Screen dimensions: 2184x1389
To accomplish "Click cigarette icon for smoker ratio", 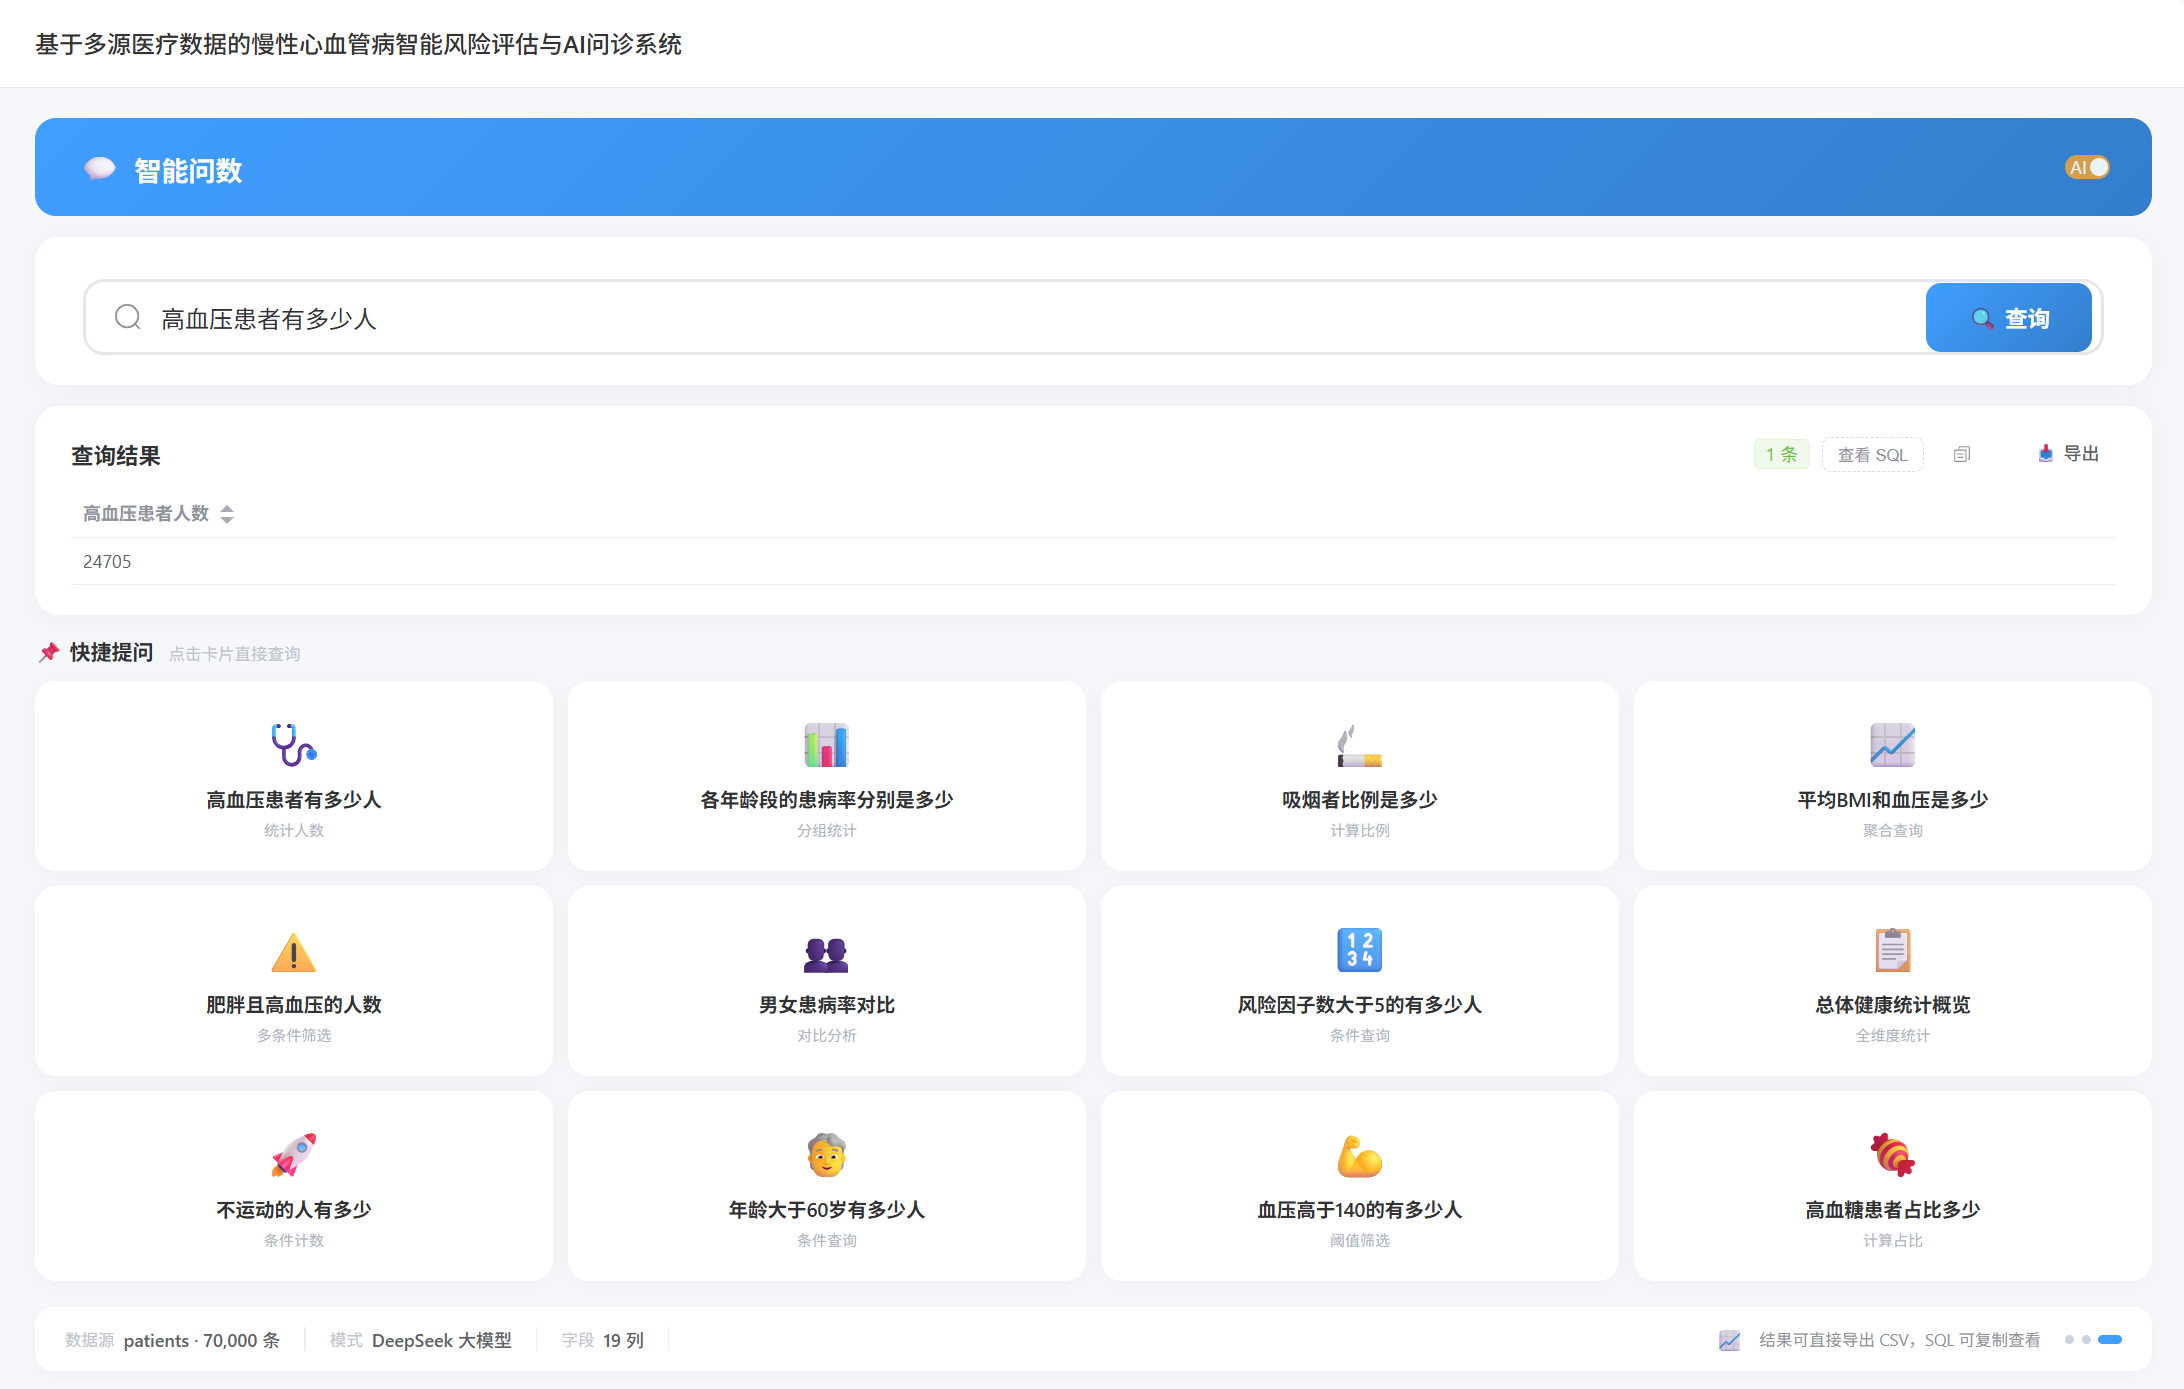I will point(1359,745).
